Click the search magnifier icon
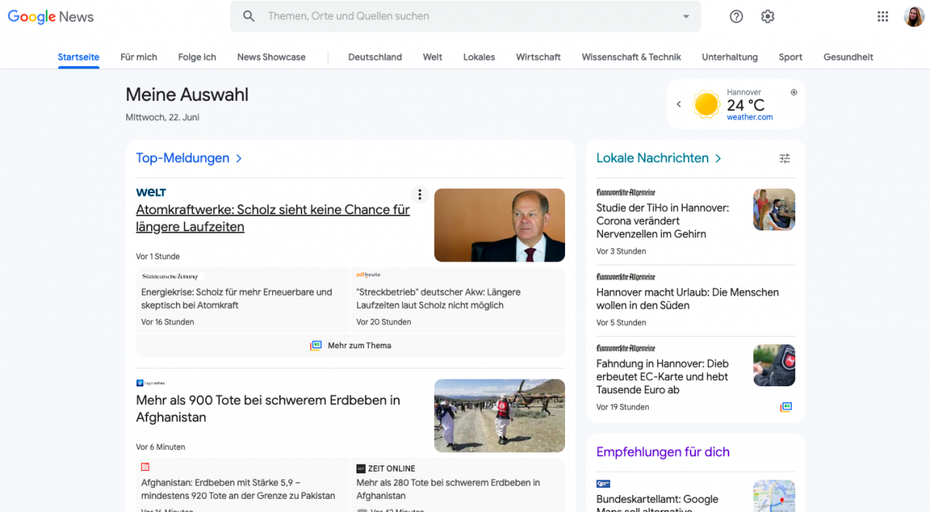 coord(249,16)
